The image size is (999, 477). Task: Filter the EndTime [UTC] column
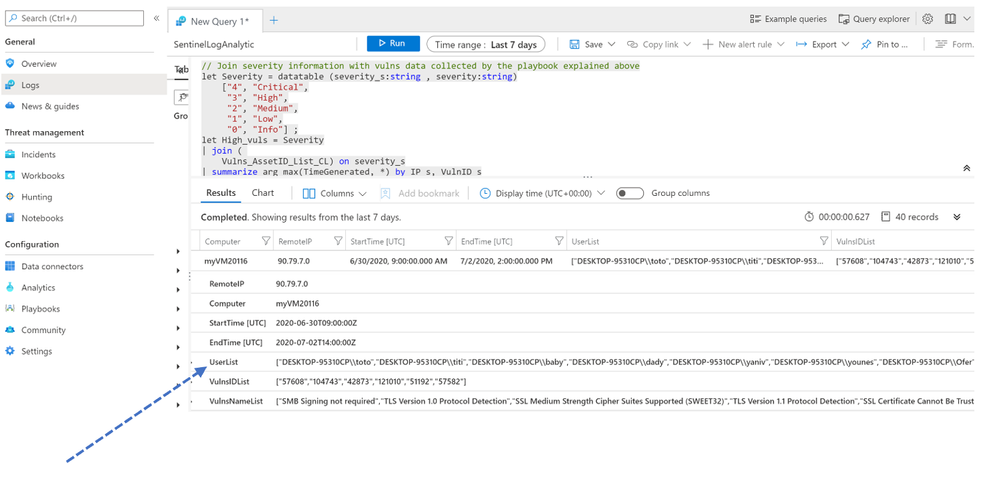559,241
